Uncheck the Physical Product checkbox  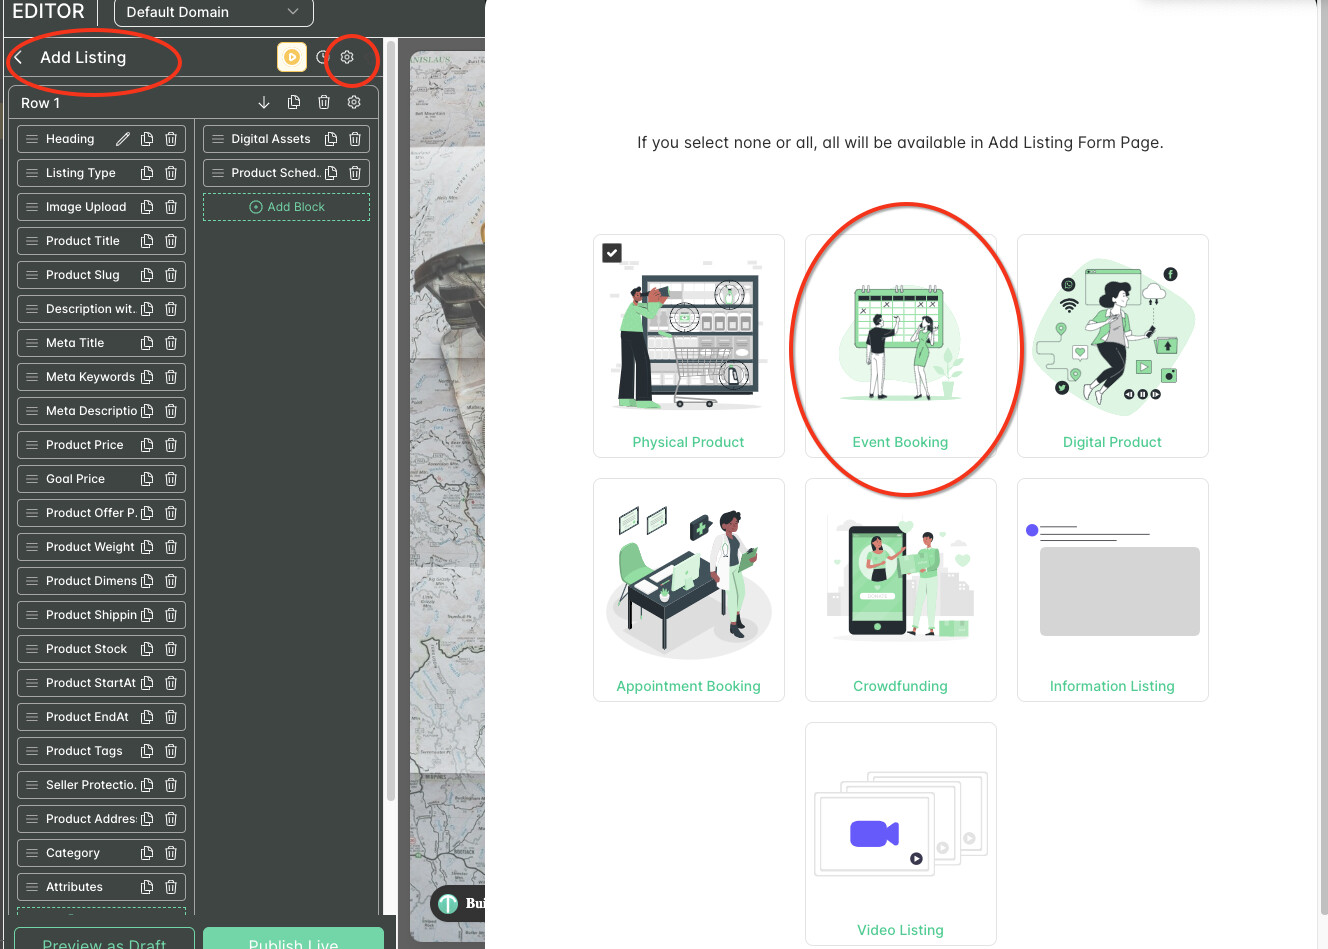pyautogui.click(x=612, y=253)
